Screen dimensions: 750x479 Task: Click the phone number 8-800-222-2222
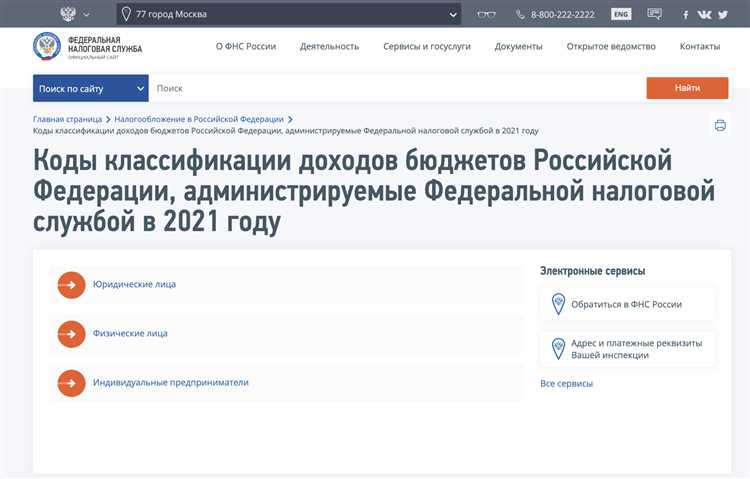point(562,14)
